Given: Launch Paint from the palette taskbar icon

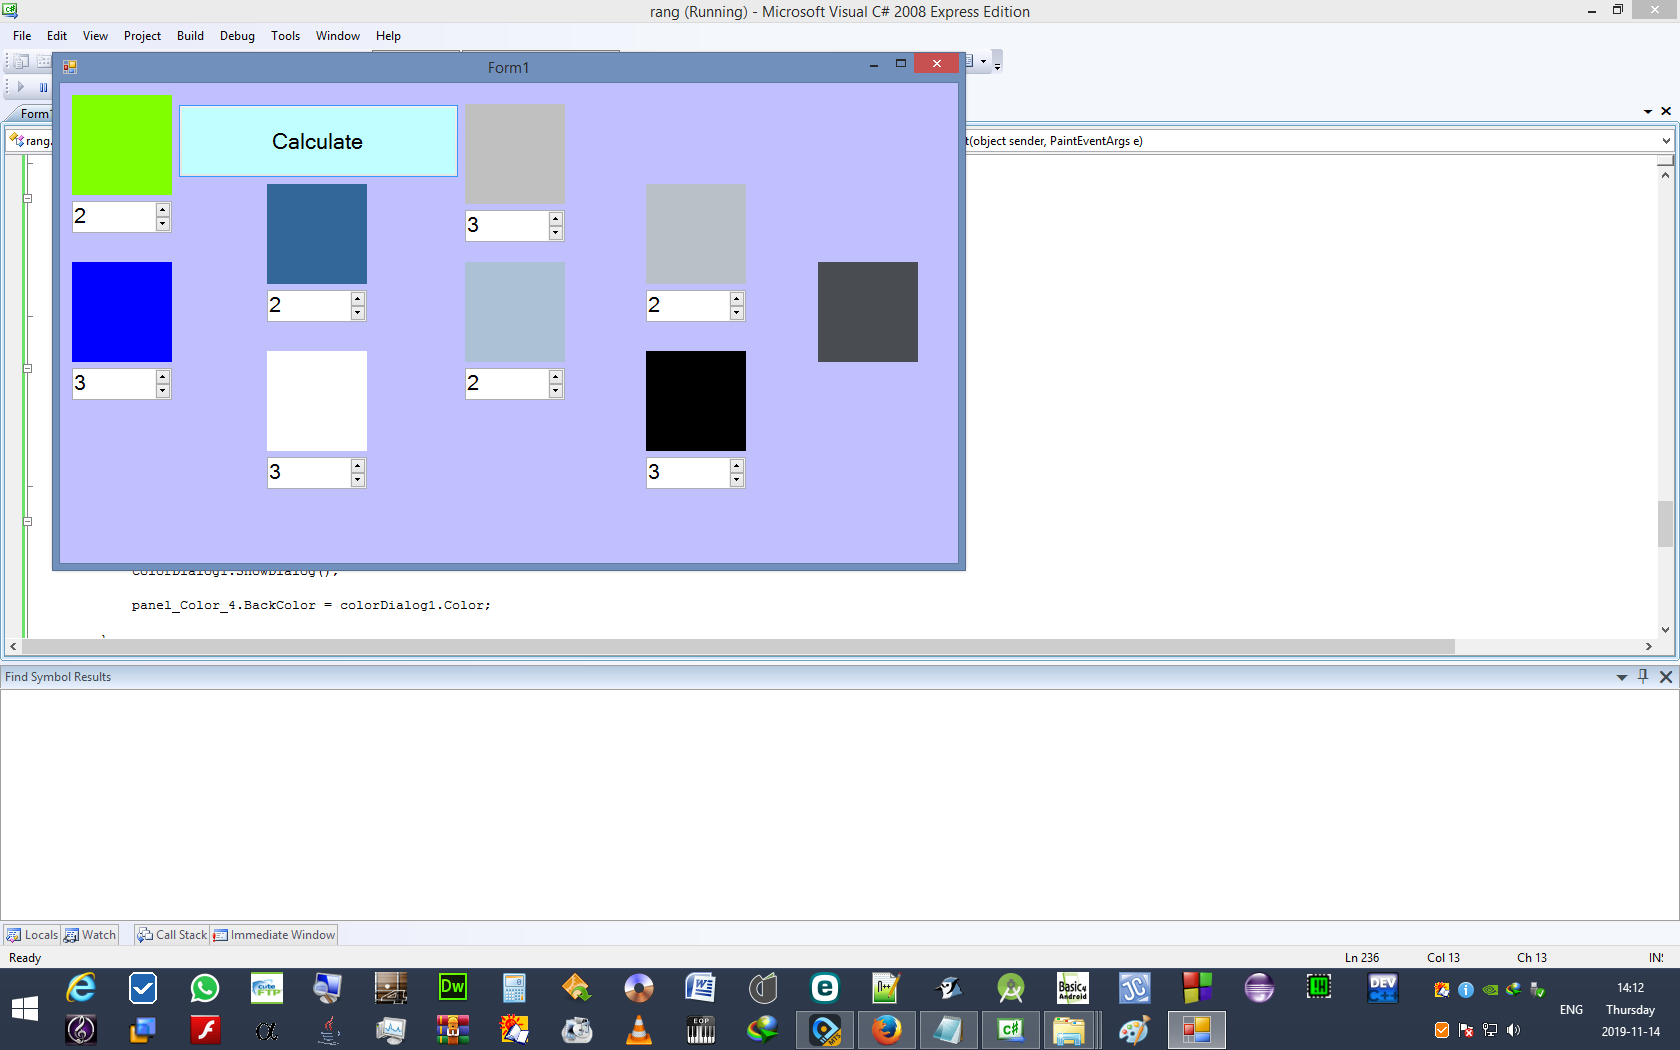Looking at the screenshot, I should (1133, 1029).
